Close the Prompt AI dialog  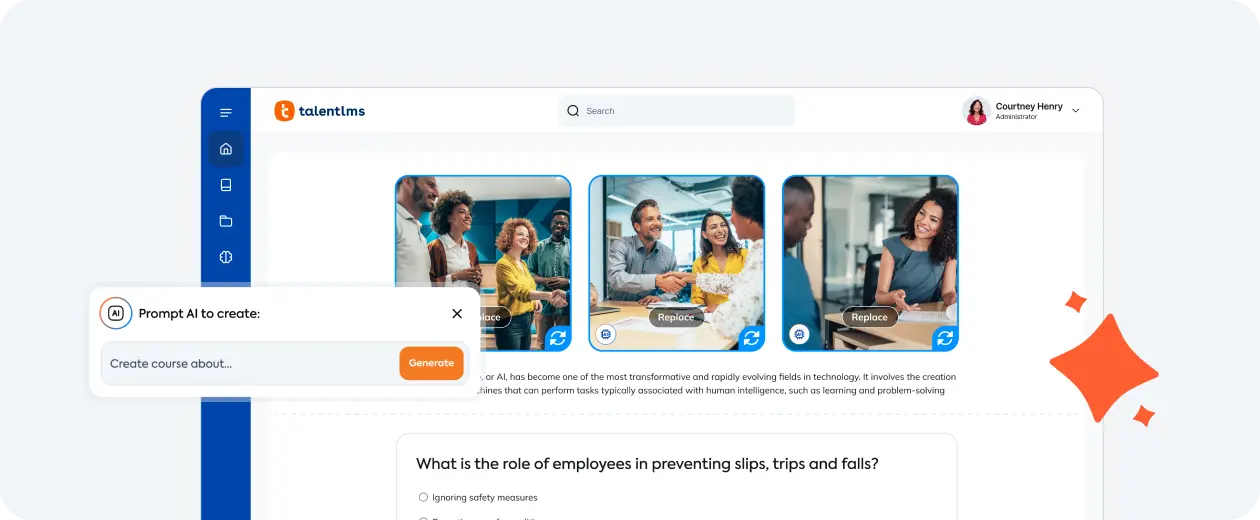[457, 313]
